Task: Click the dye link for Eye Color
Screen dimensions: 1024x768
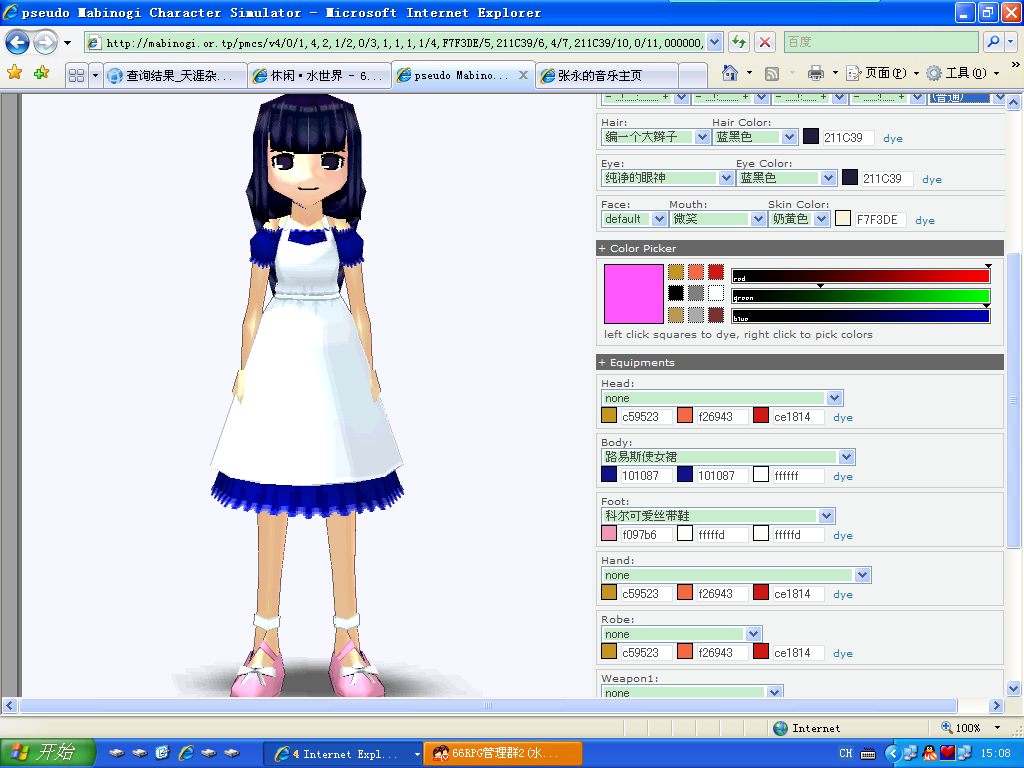Action: tap(932, 180)
